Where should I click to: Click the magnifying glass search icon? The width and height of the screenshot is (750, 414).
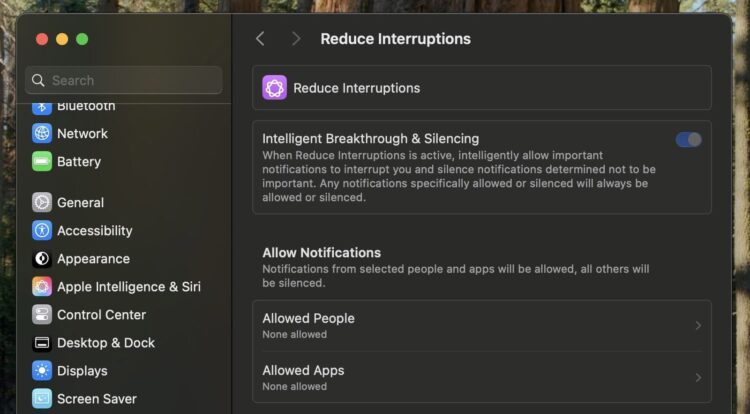pos(38,80)
